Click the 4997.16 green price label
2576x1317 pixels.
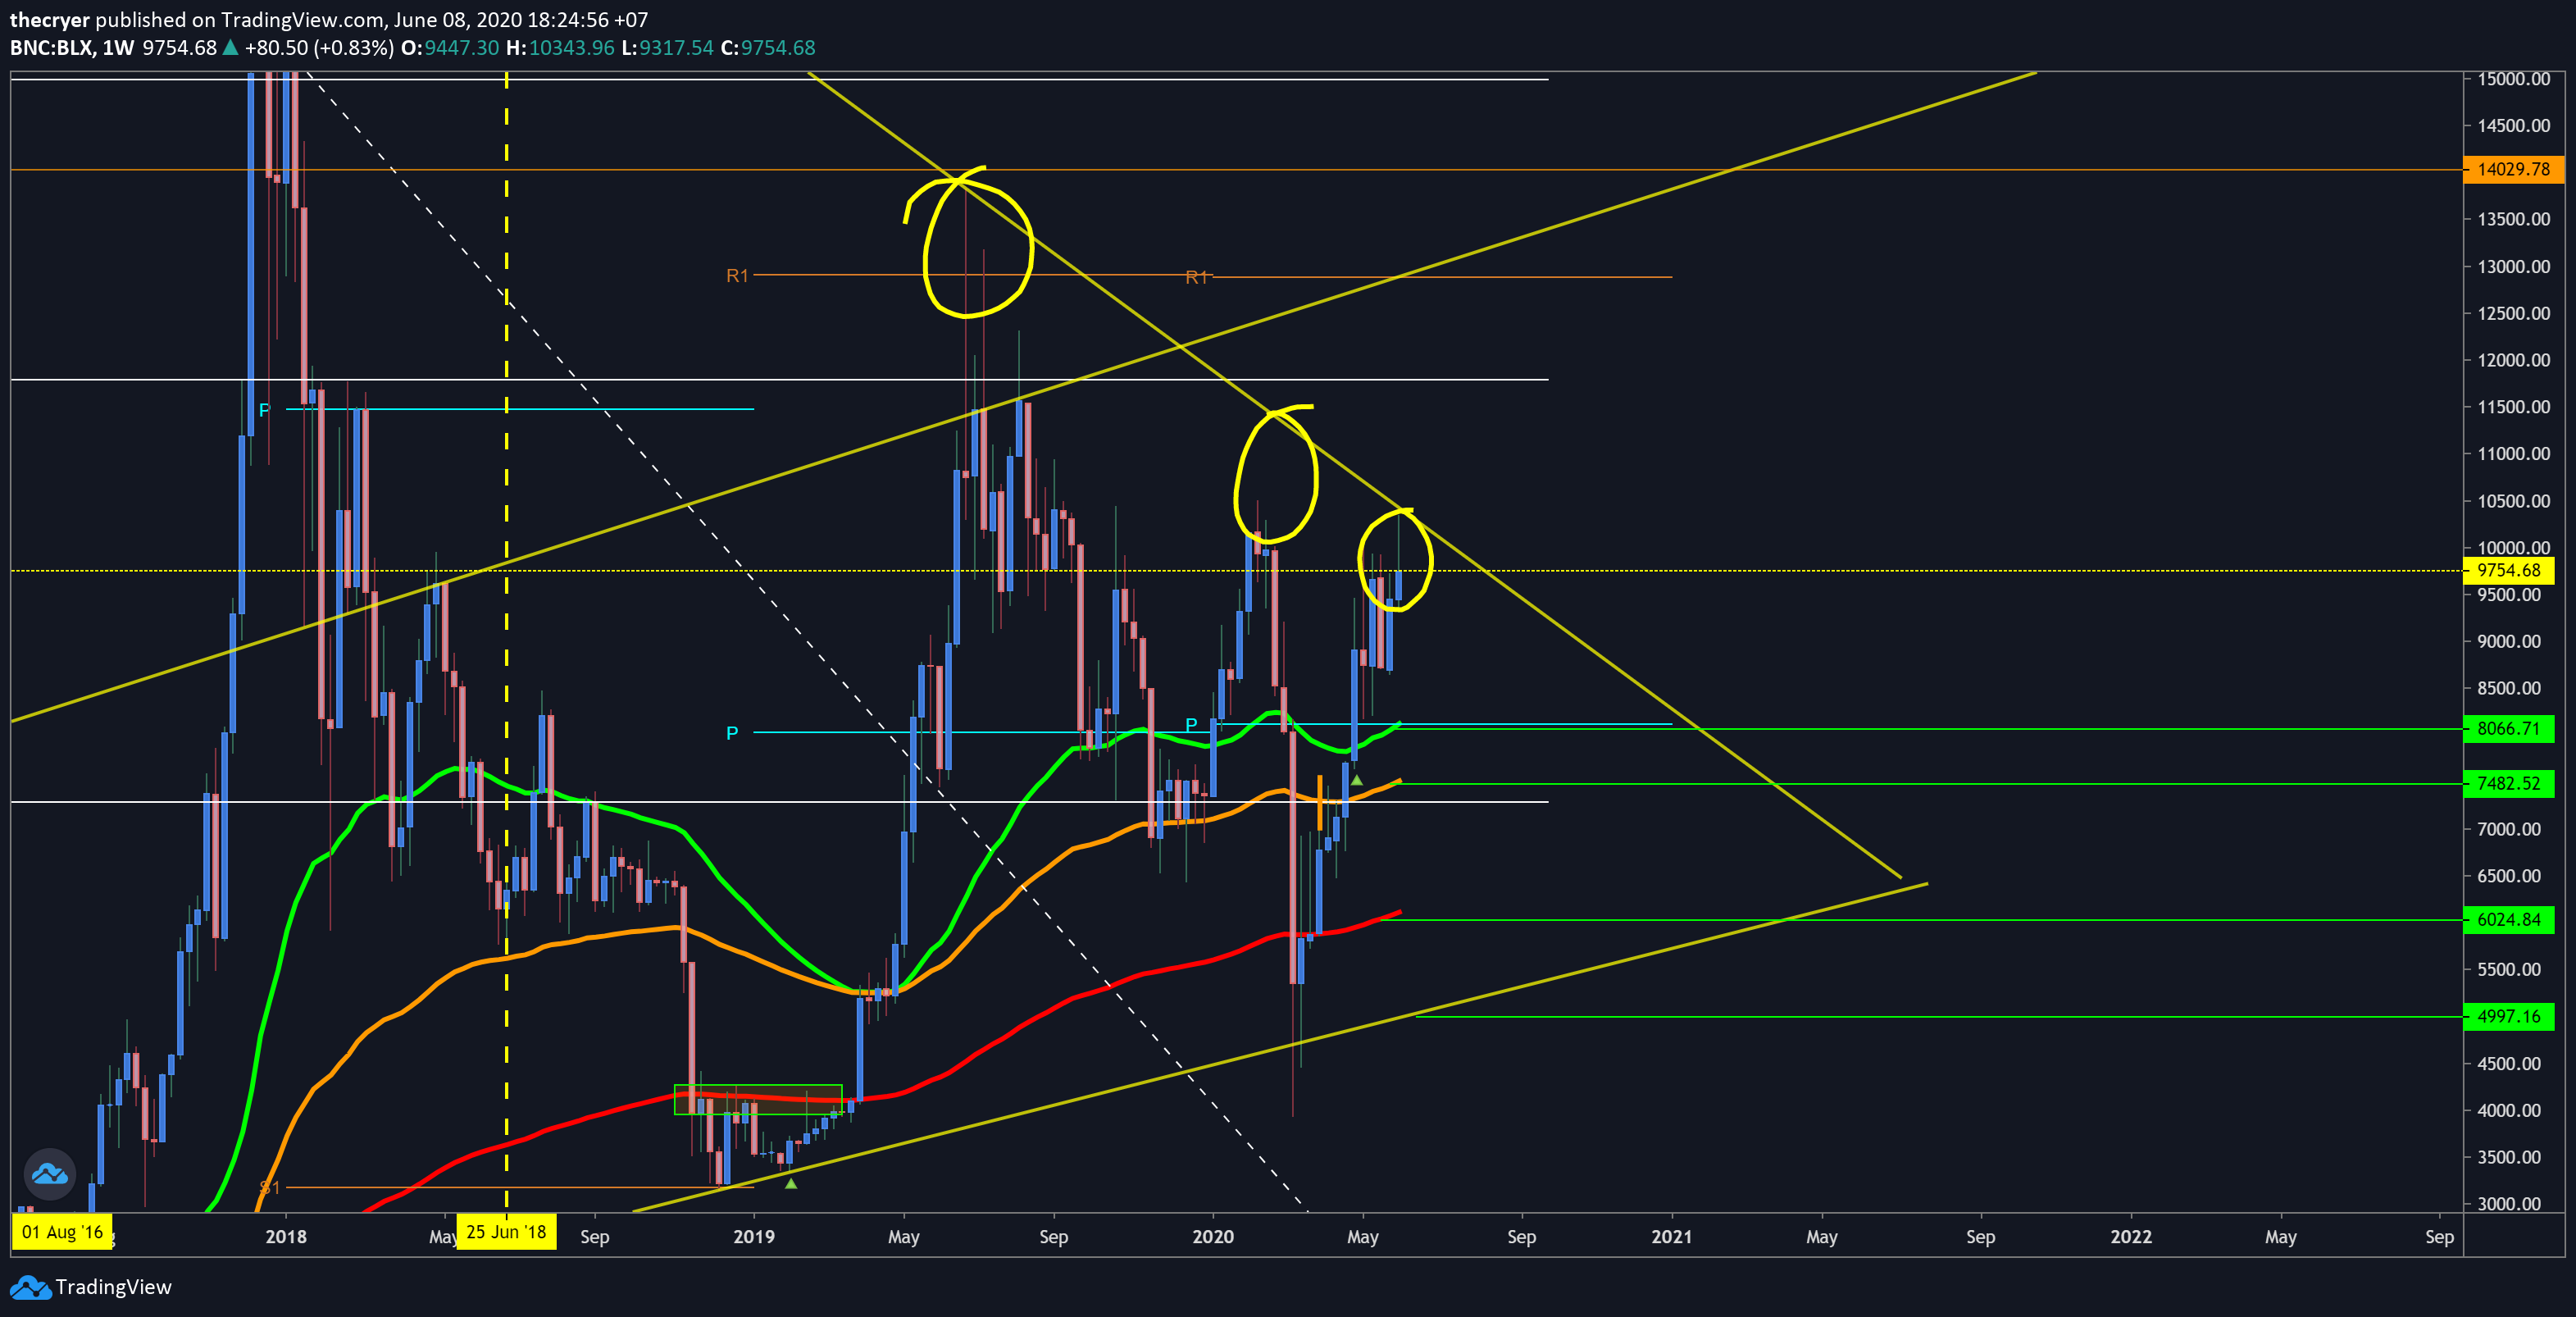[x=2508, y=1016]
